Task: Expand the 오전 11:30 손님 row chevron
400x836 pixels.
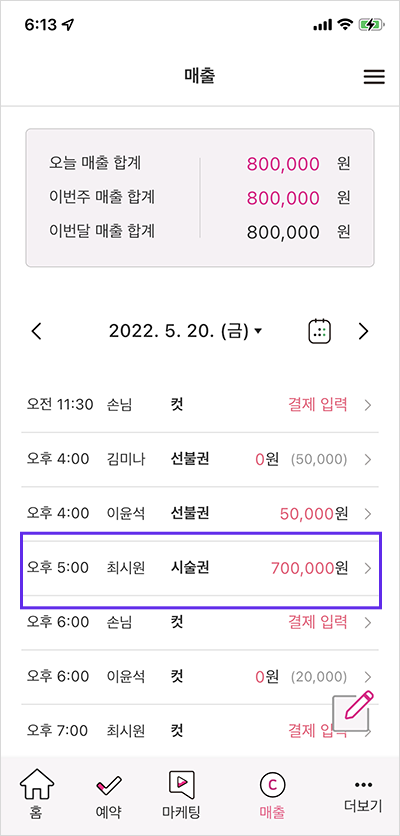Action: [367, 406]
